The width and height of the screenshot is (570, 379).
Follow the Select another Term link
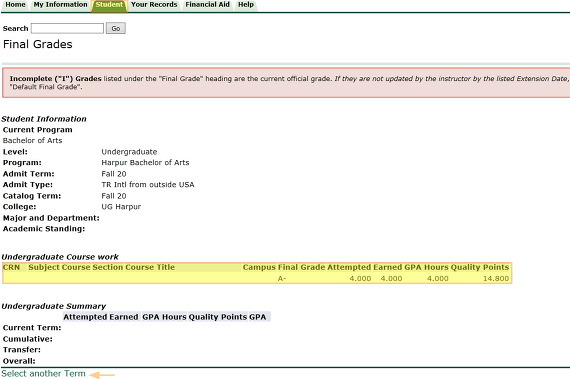pos(43,373)
